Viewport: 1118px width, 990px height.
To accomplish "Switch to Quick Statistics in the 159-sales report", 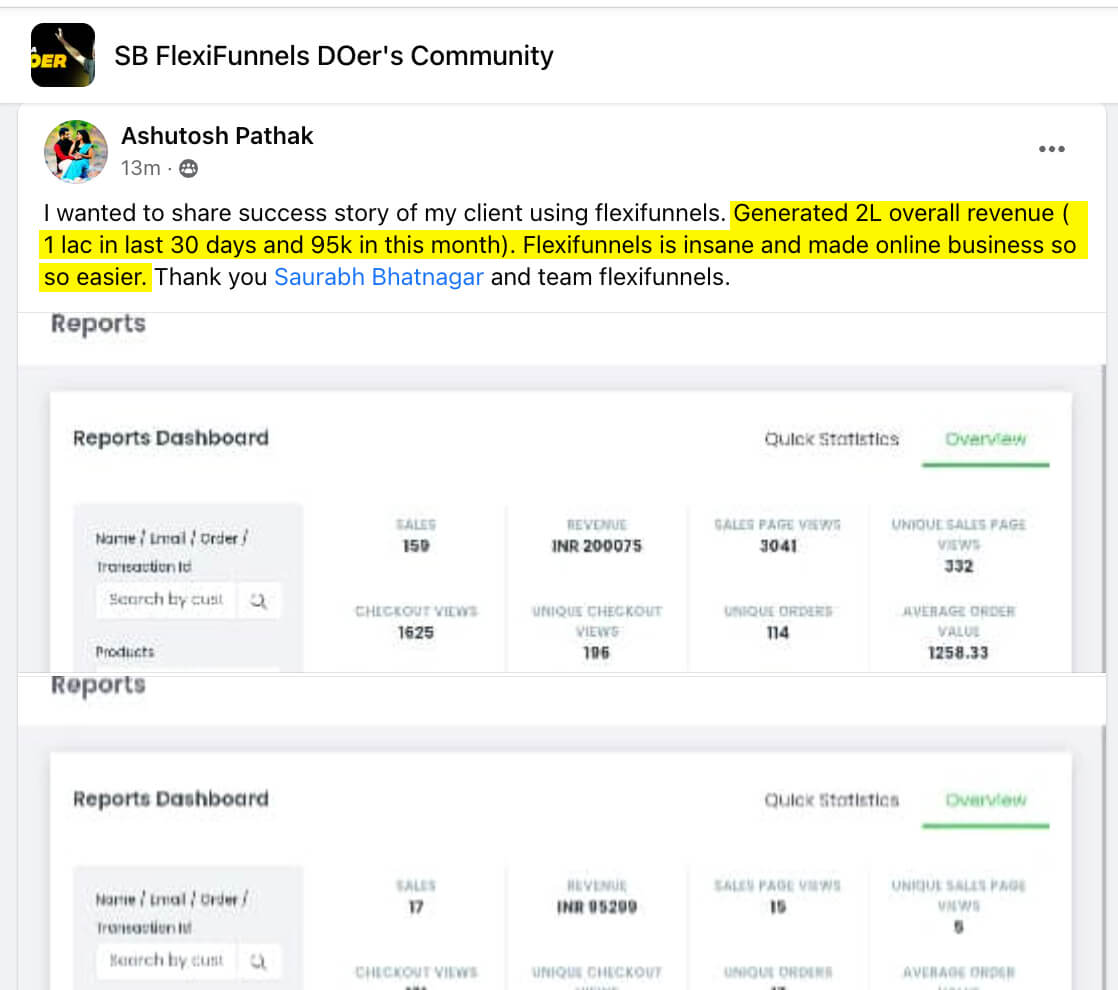I will pyautogui.click(x=831, y=439).
